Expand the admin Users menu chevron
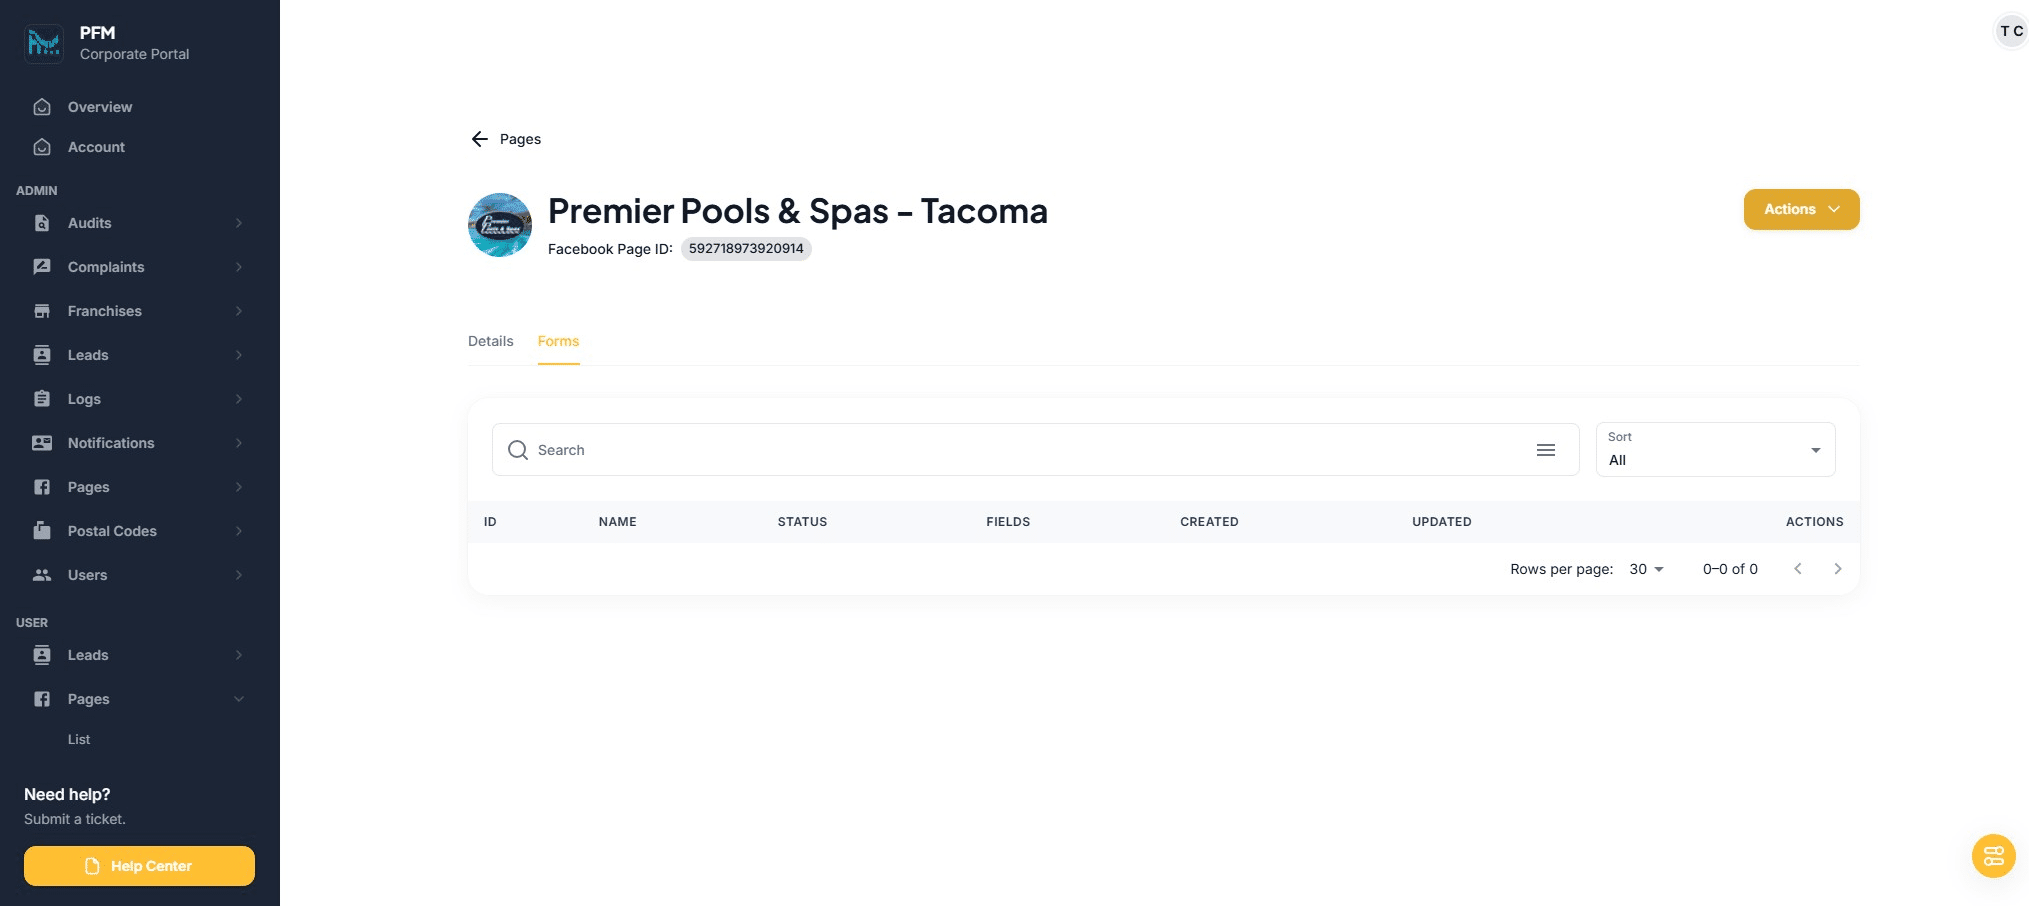This screenshot has height=906, width=2029. pos(239,575)
